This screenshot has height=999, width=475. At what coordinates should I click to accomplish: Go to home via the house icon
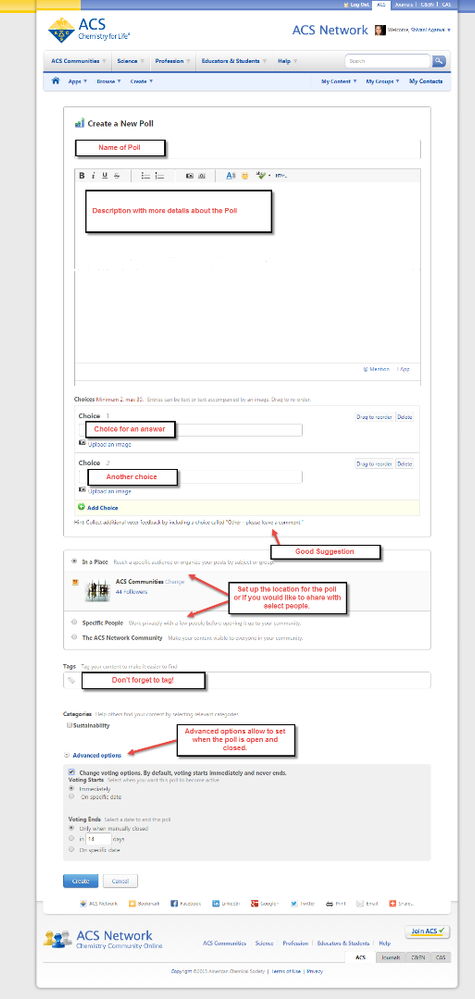pos(55,81)
